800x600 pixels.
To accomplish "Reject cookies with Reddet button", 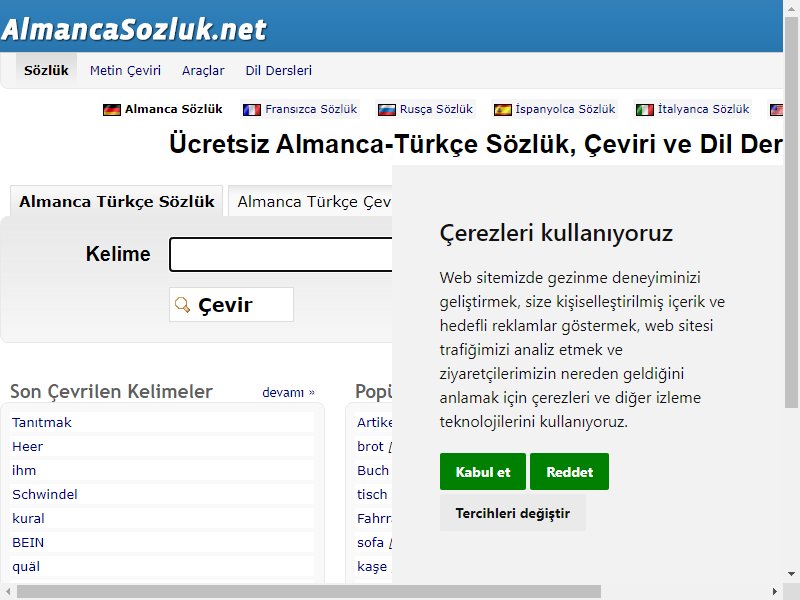I will [x=569, y=471].
